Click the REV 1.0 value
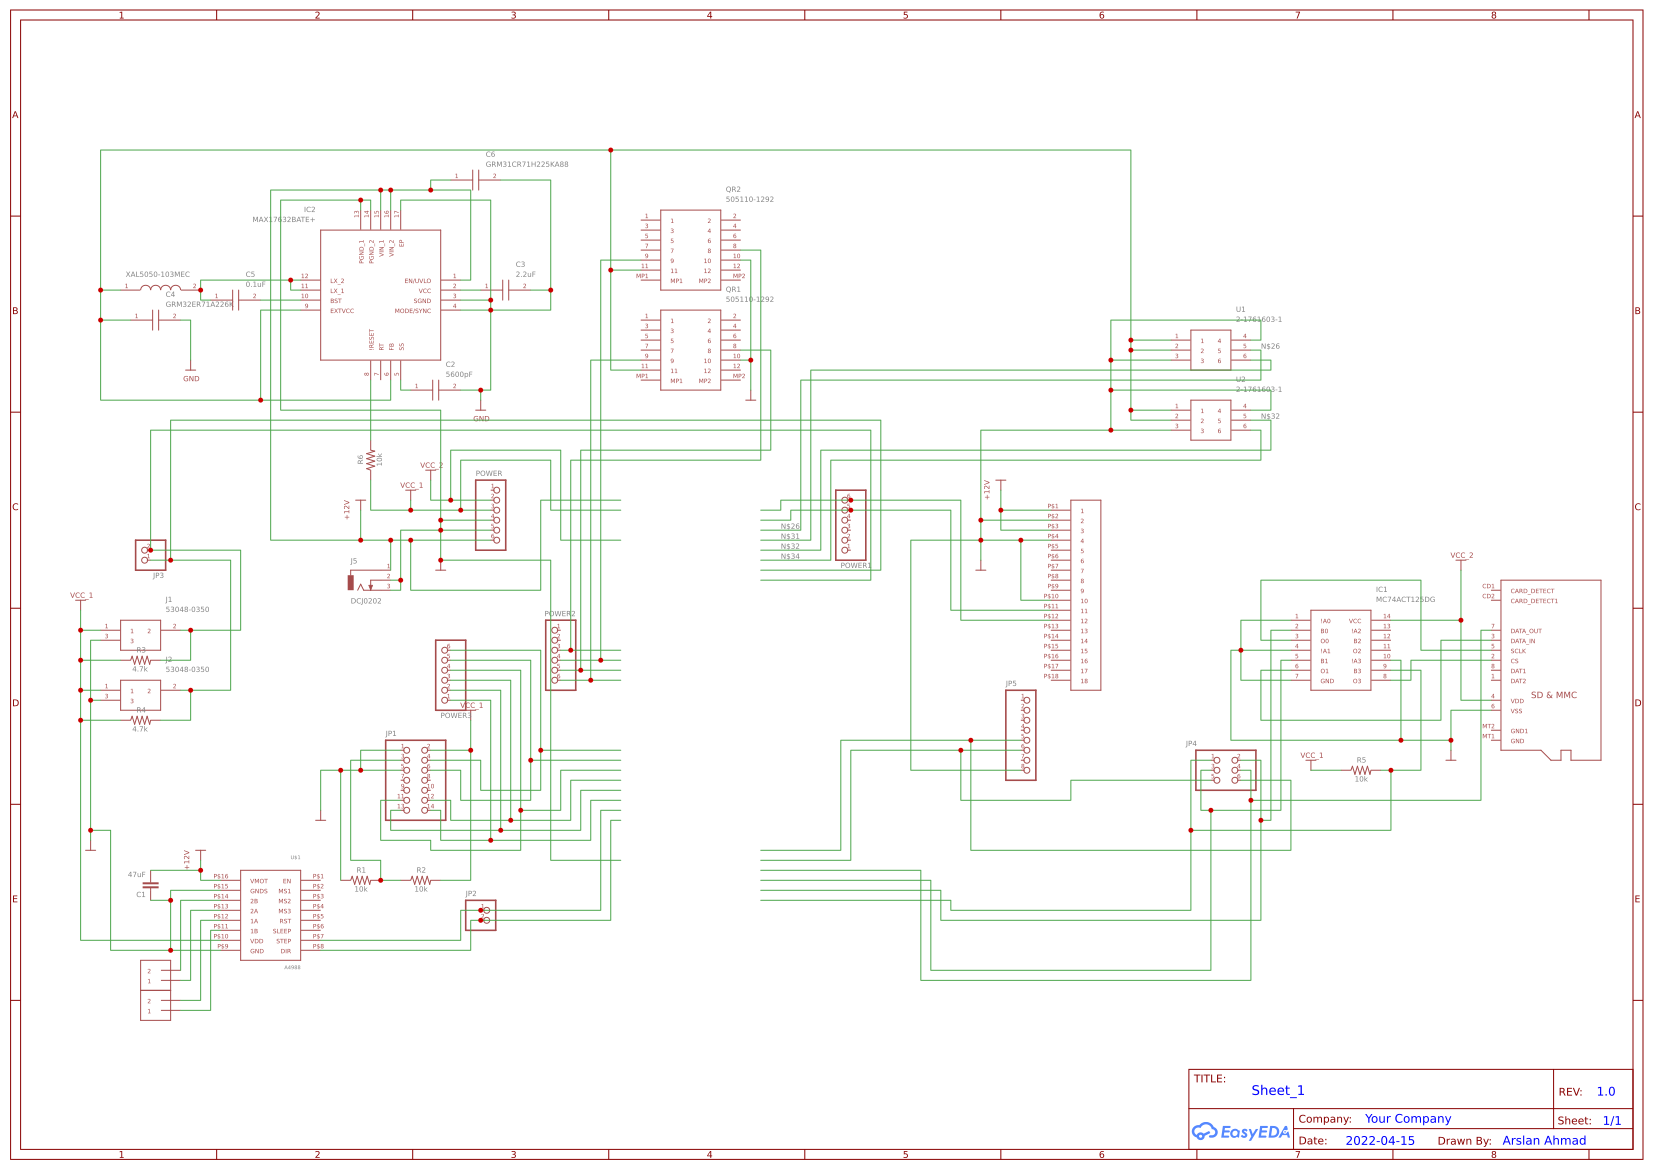This screenshot has height=1170, width=1653. (1605, 1092)
